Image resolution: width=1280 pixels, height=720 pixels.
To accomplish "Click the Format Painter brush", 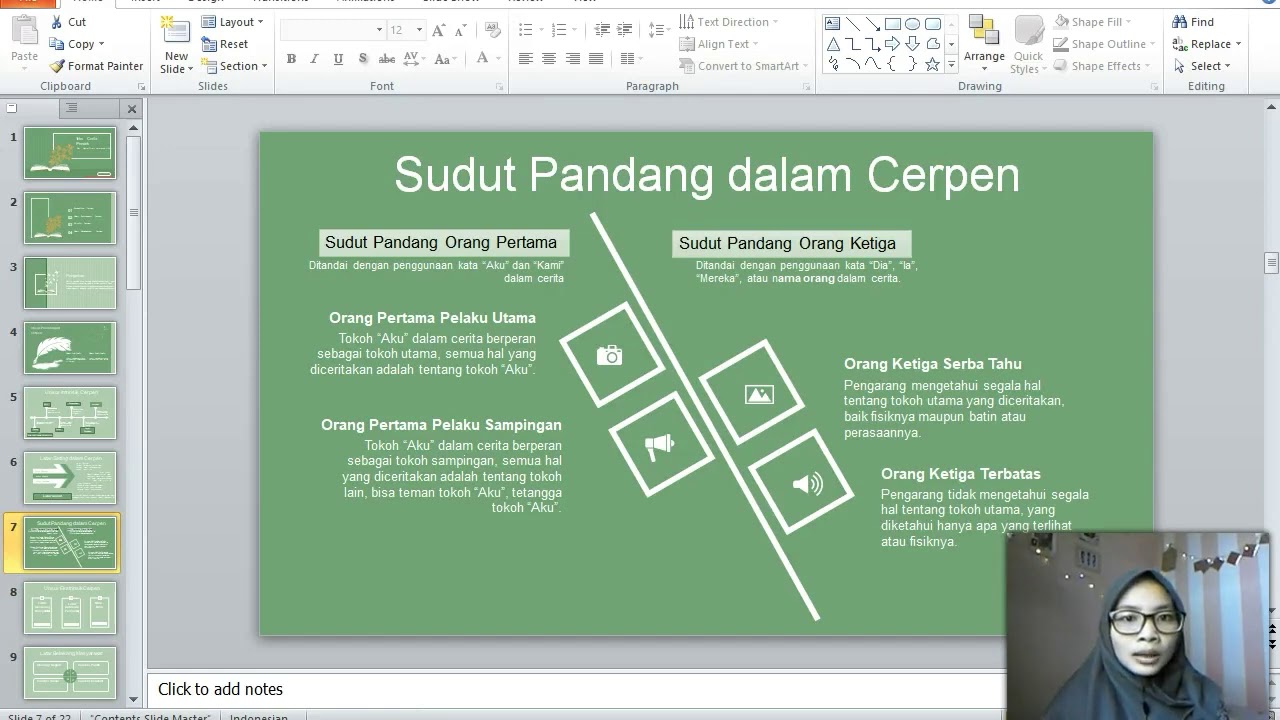I will (x=57, y=66).
